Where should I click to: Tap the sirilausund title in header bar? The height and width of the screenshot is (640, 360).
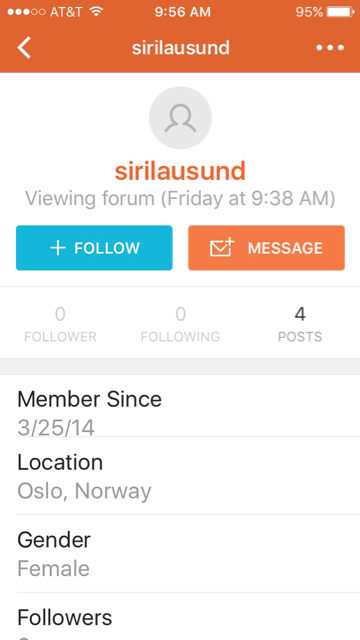point(180,48)
